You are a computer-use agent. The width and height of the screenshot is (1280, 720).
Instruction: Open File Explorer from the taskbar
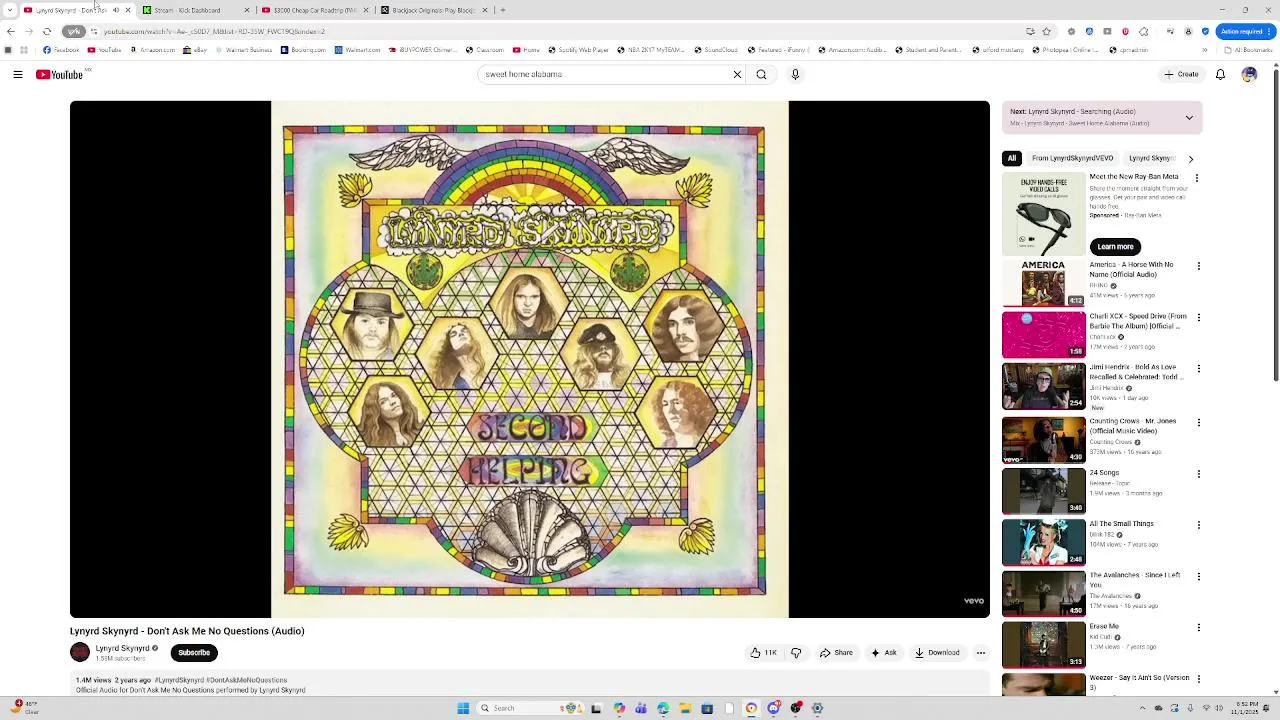[x=685, y=708]
